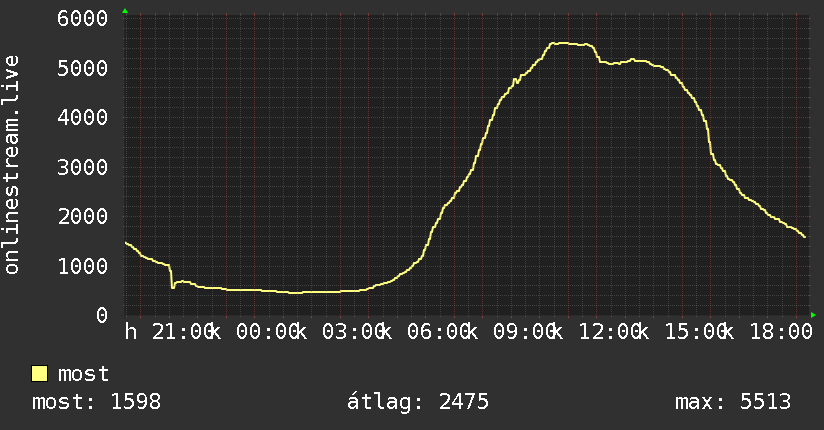This screenshot has height=430, width=824.
Task: Click the 3000 y-axis label
Action: tap(83, 167)
